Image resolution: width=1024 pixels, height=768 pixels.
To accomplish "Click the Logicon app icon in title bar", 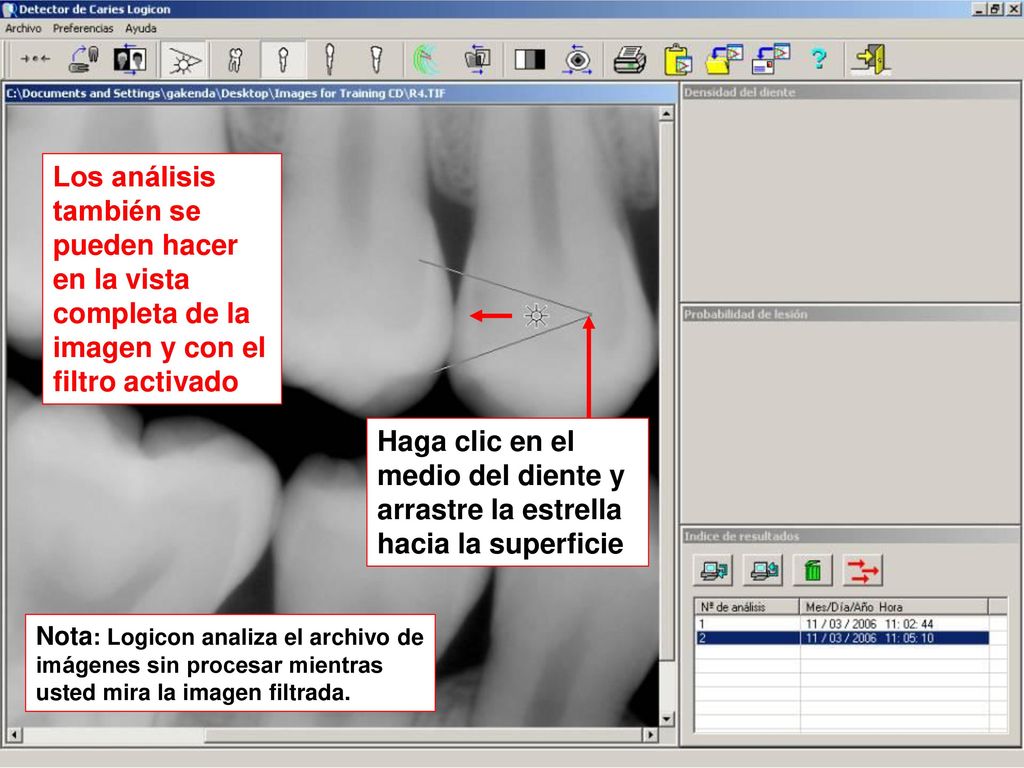I will (x=9, y=9).
